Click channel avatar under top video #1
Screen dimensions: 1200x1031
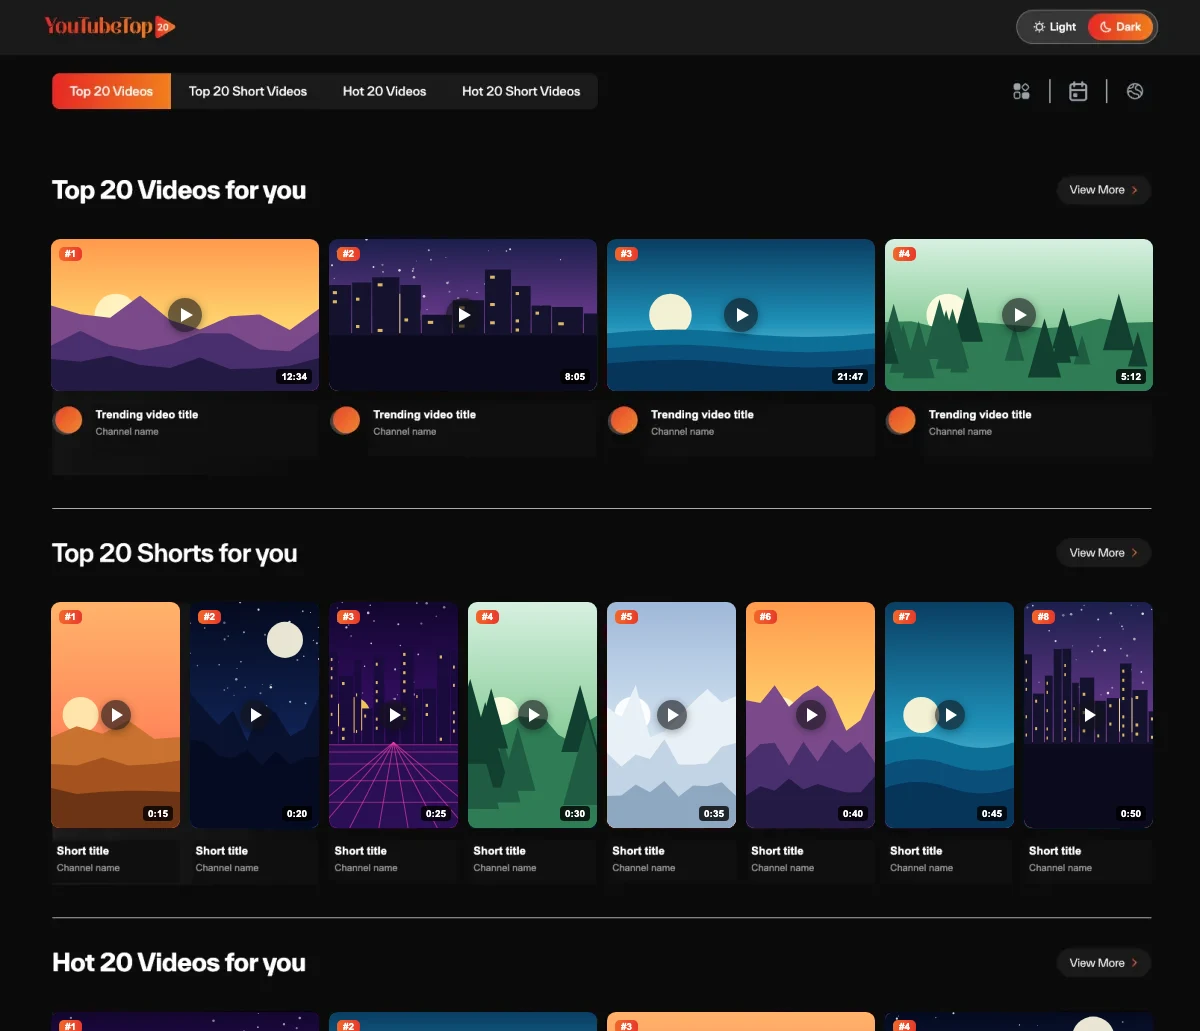click(x=68, y=421)
